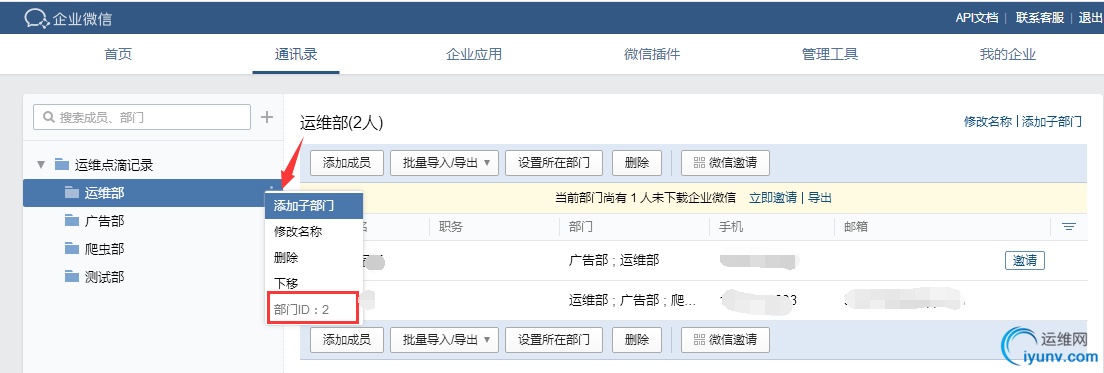Select 运维点滴记录 in the tree
1104x373 pixels.
[114, 165]
